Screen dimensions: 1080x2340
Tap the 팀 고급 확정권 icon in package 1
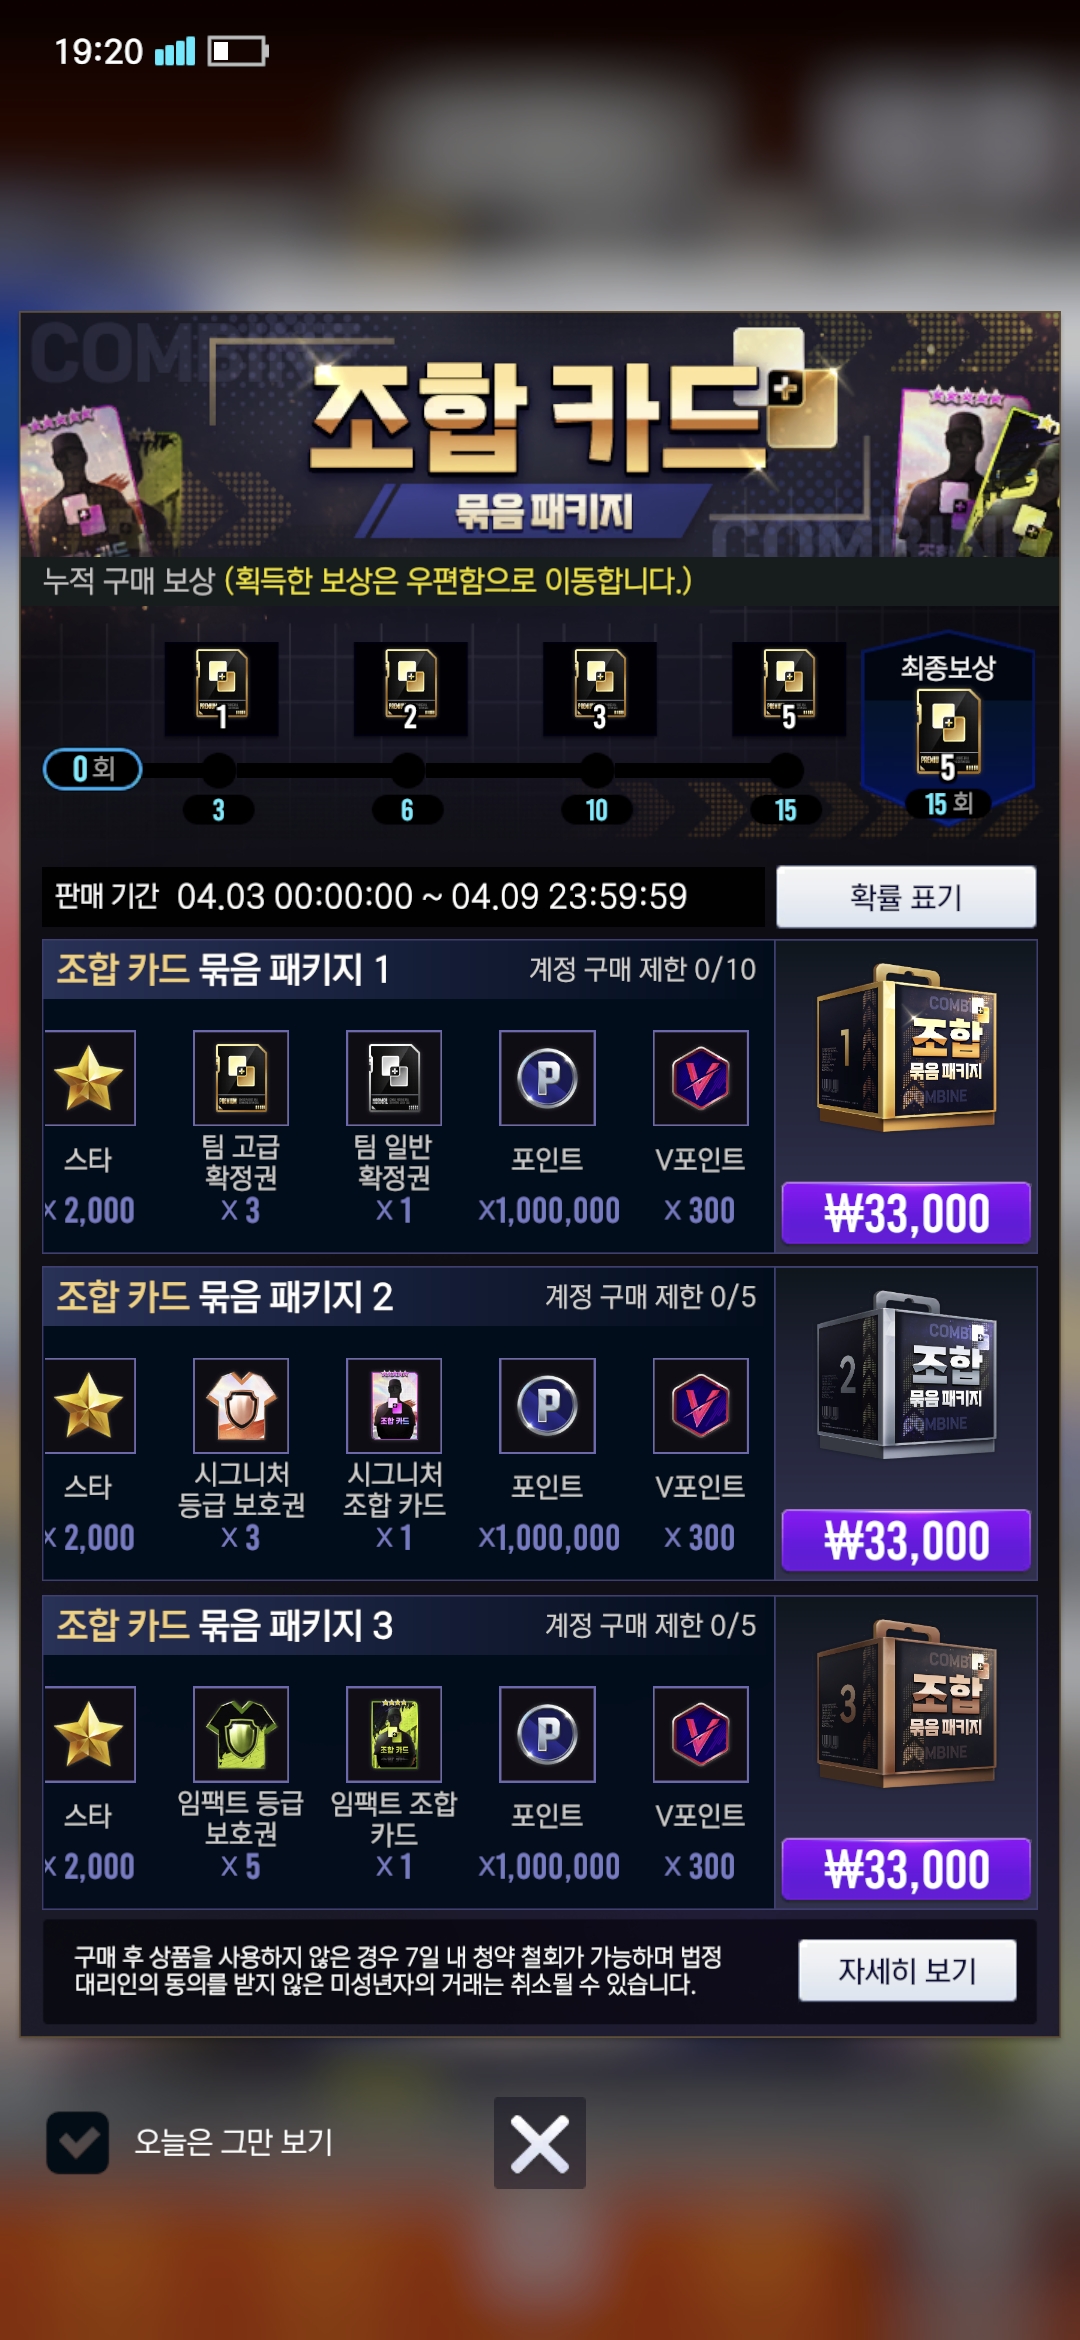tap(241, 1078)
